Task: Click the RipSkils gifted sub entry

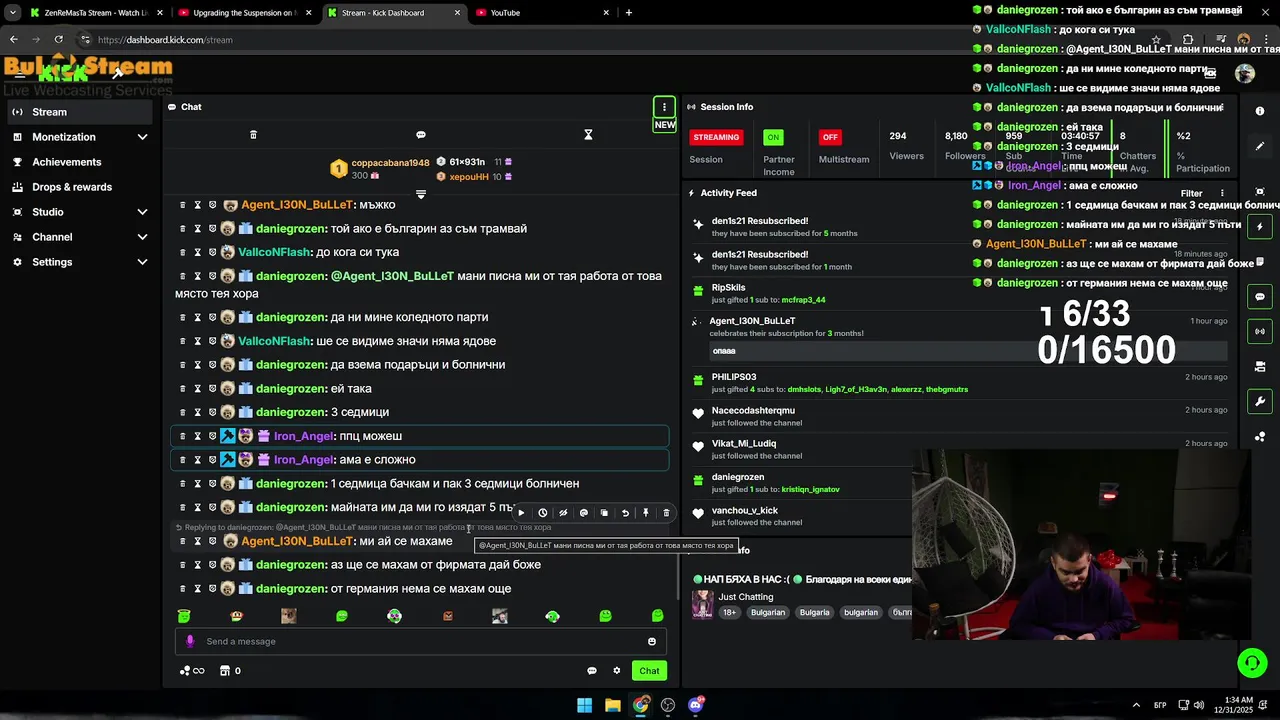Action: click(x=960, y=293)
